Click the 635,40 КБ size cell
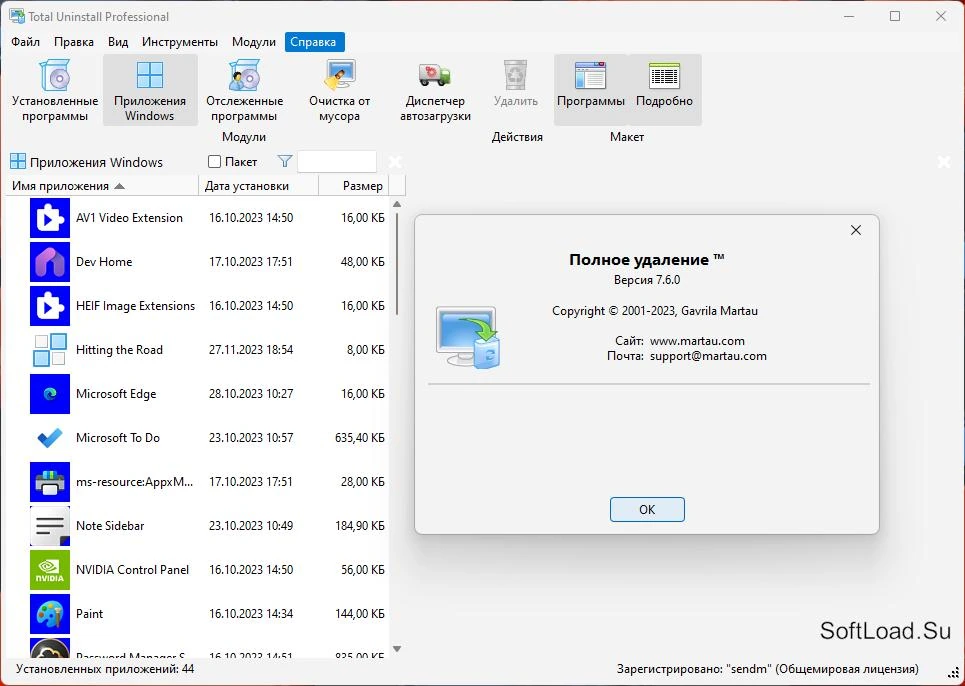The image size is (965, 686). tap(359, 438)
